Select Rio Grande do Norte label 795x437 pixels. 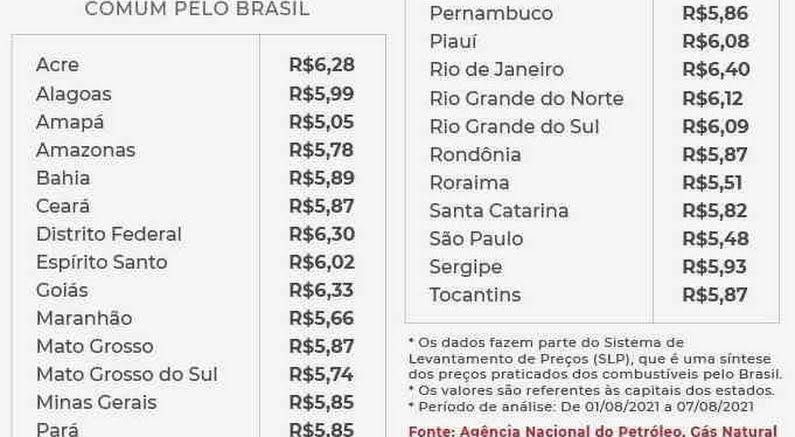click(526, 98)
